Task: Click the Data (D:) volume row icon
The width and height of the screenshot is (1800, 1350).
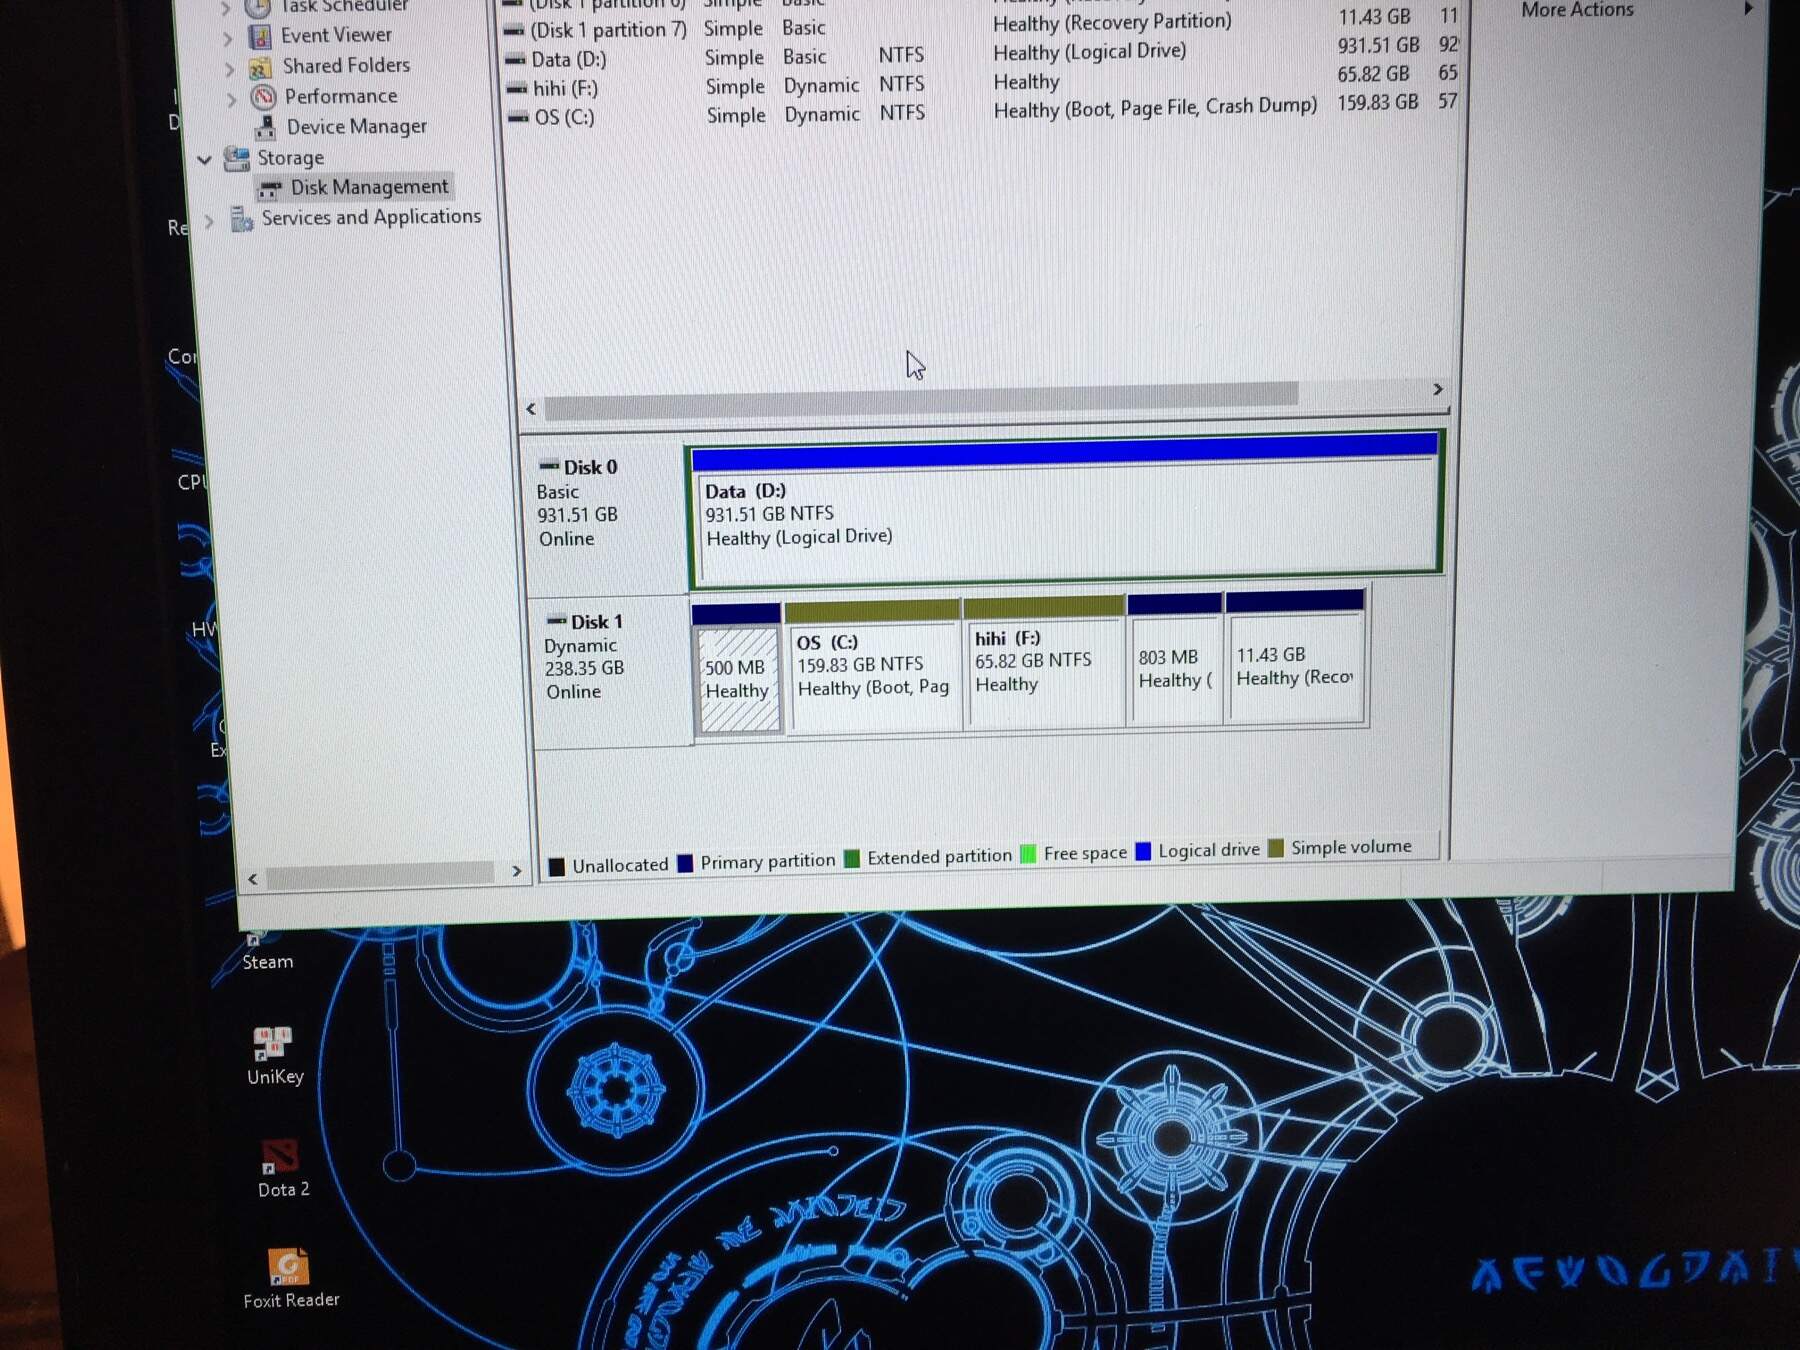Action: pyautogui.click(x=516, y=59)
